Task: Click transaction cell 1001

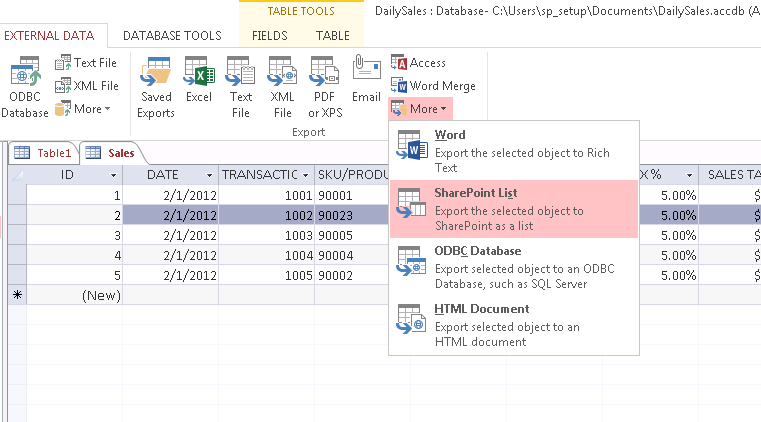Action: click(x=266, y=195)
